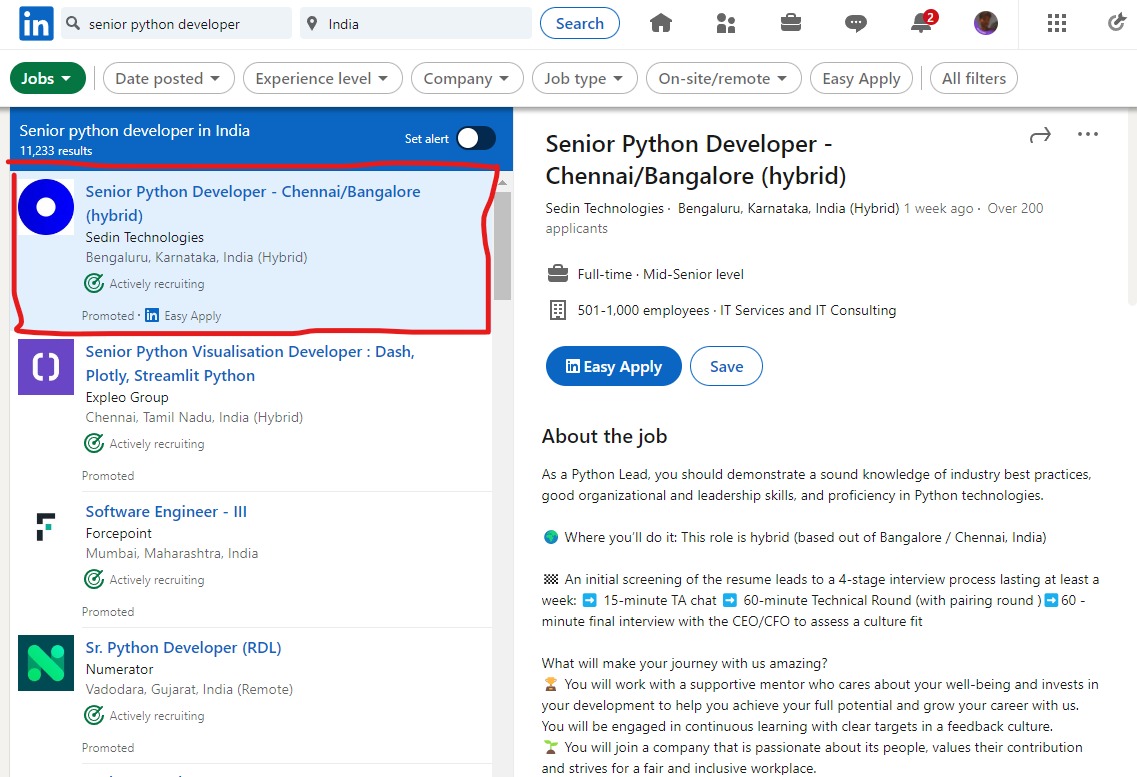This screenshot has height=777, width=1137.
Task: Click 'Full-time · Mid-Senior level' text
Action: pyautogui.click(x=661, y=274)
